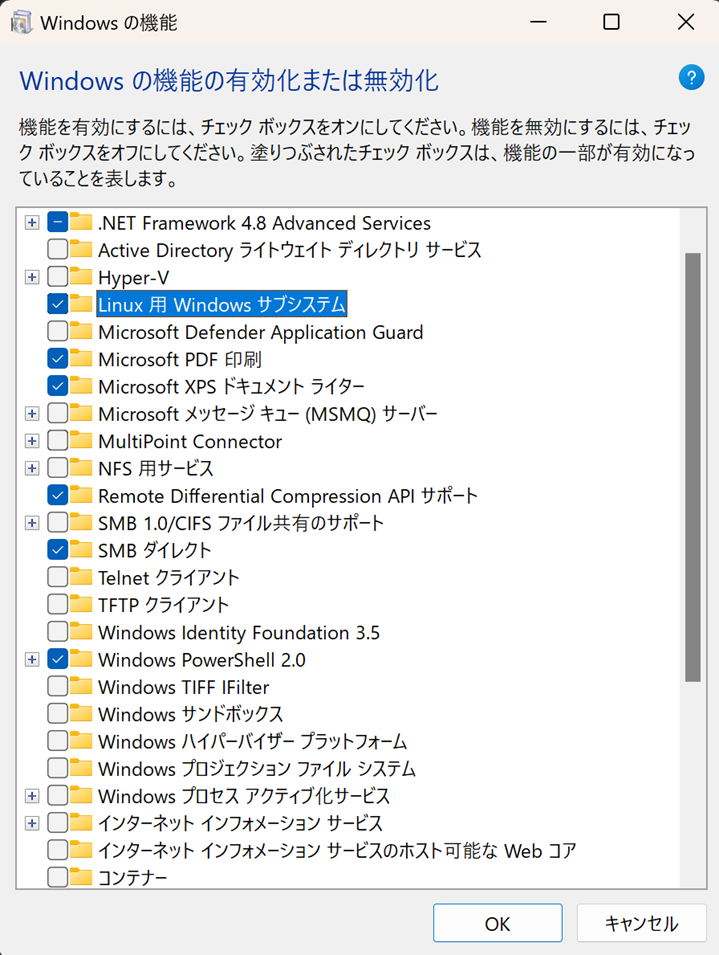719x955 pixels.
Task: Select Microsoft Defender Application Guard item
Action: tap(260, 332)
